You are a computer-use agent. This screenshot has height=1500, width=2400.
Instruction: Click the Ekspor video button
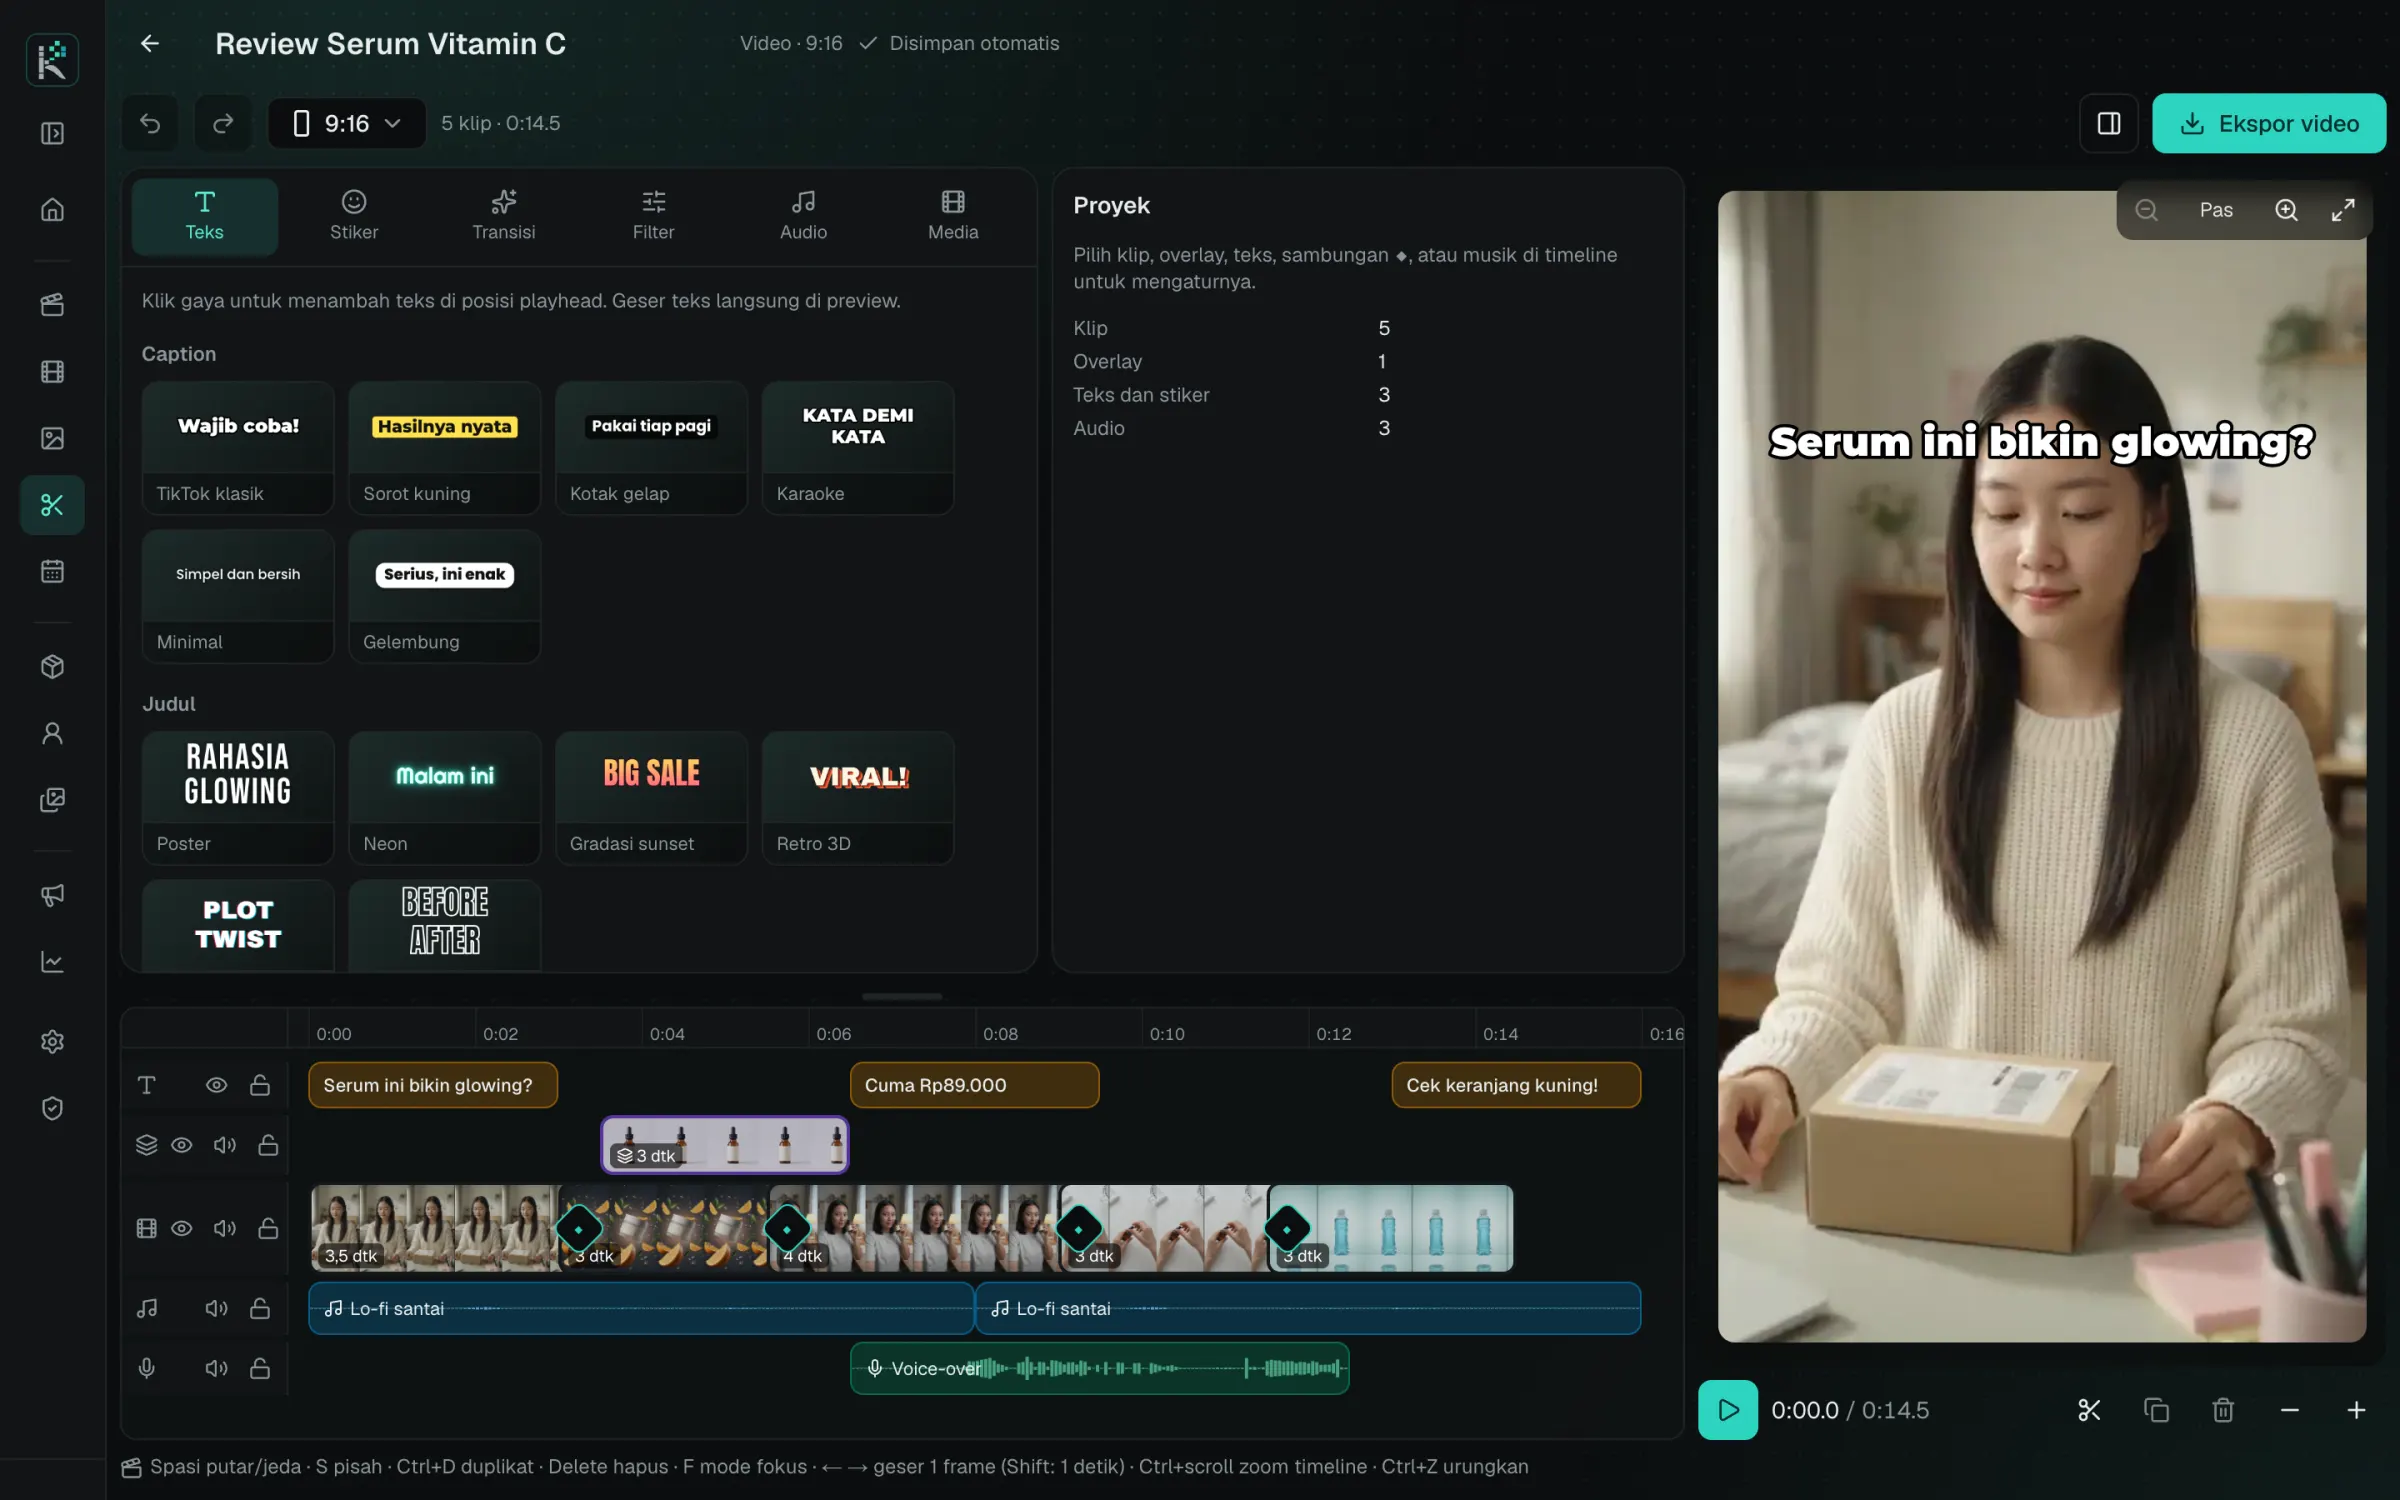(2268, 123)
